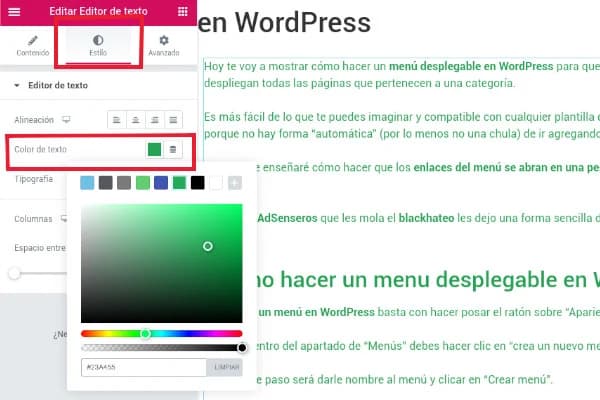Click the LIMPIAR button
The image size is (600, 400).
pos(225,367)
